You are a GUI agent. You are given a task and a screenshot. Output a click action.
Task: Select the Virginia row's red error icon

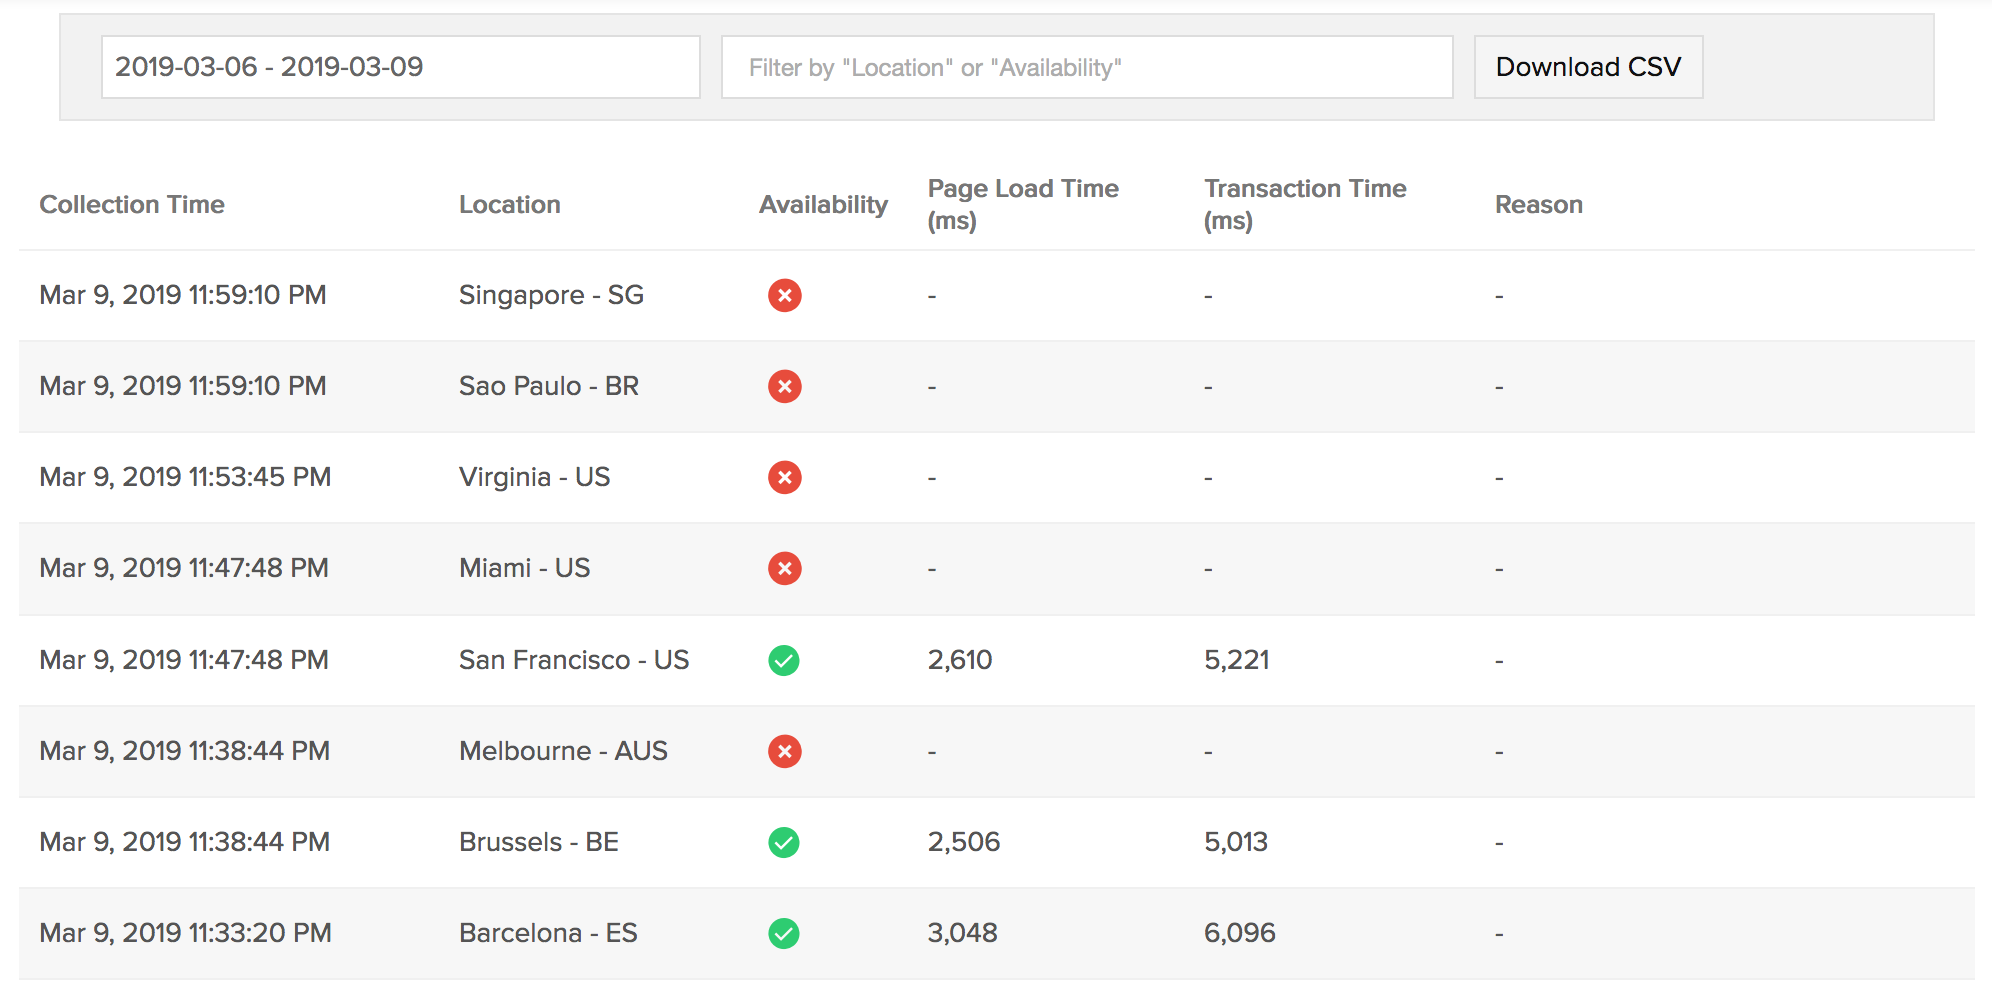[x=784, y=477]
